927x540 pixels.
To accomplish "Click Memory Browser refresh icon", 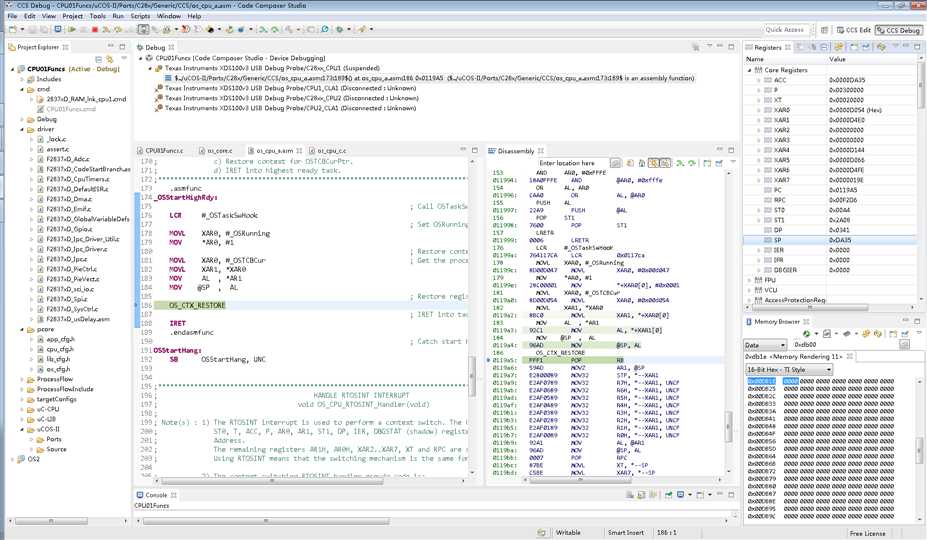I will coord(806,334).
